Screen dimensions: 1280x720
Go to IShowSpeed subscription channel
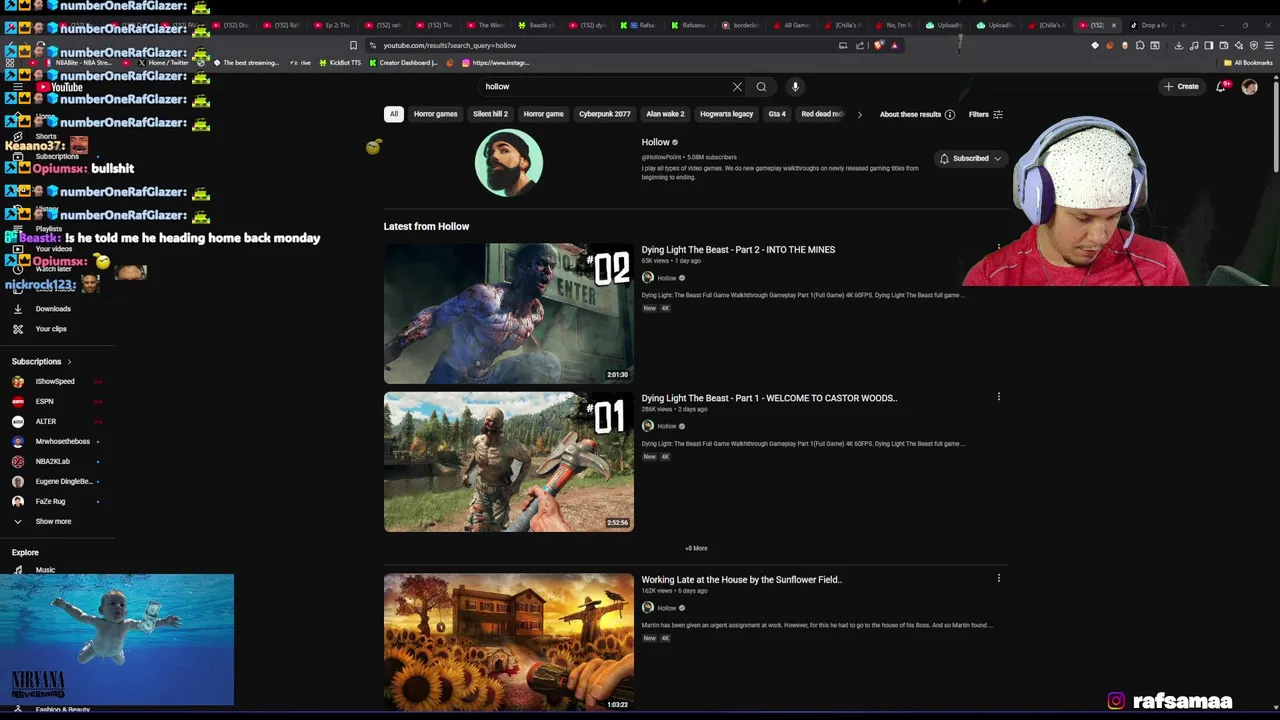point(55,381)
